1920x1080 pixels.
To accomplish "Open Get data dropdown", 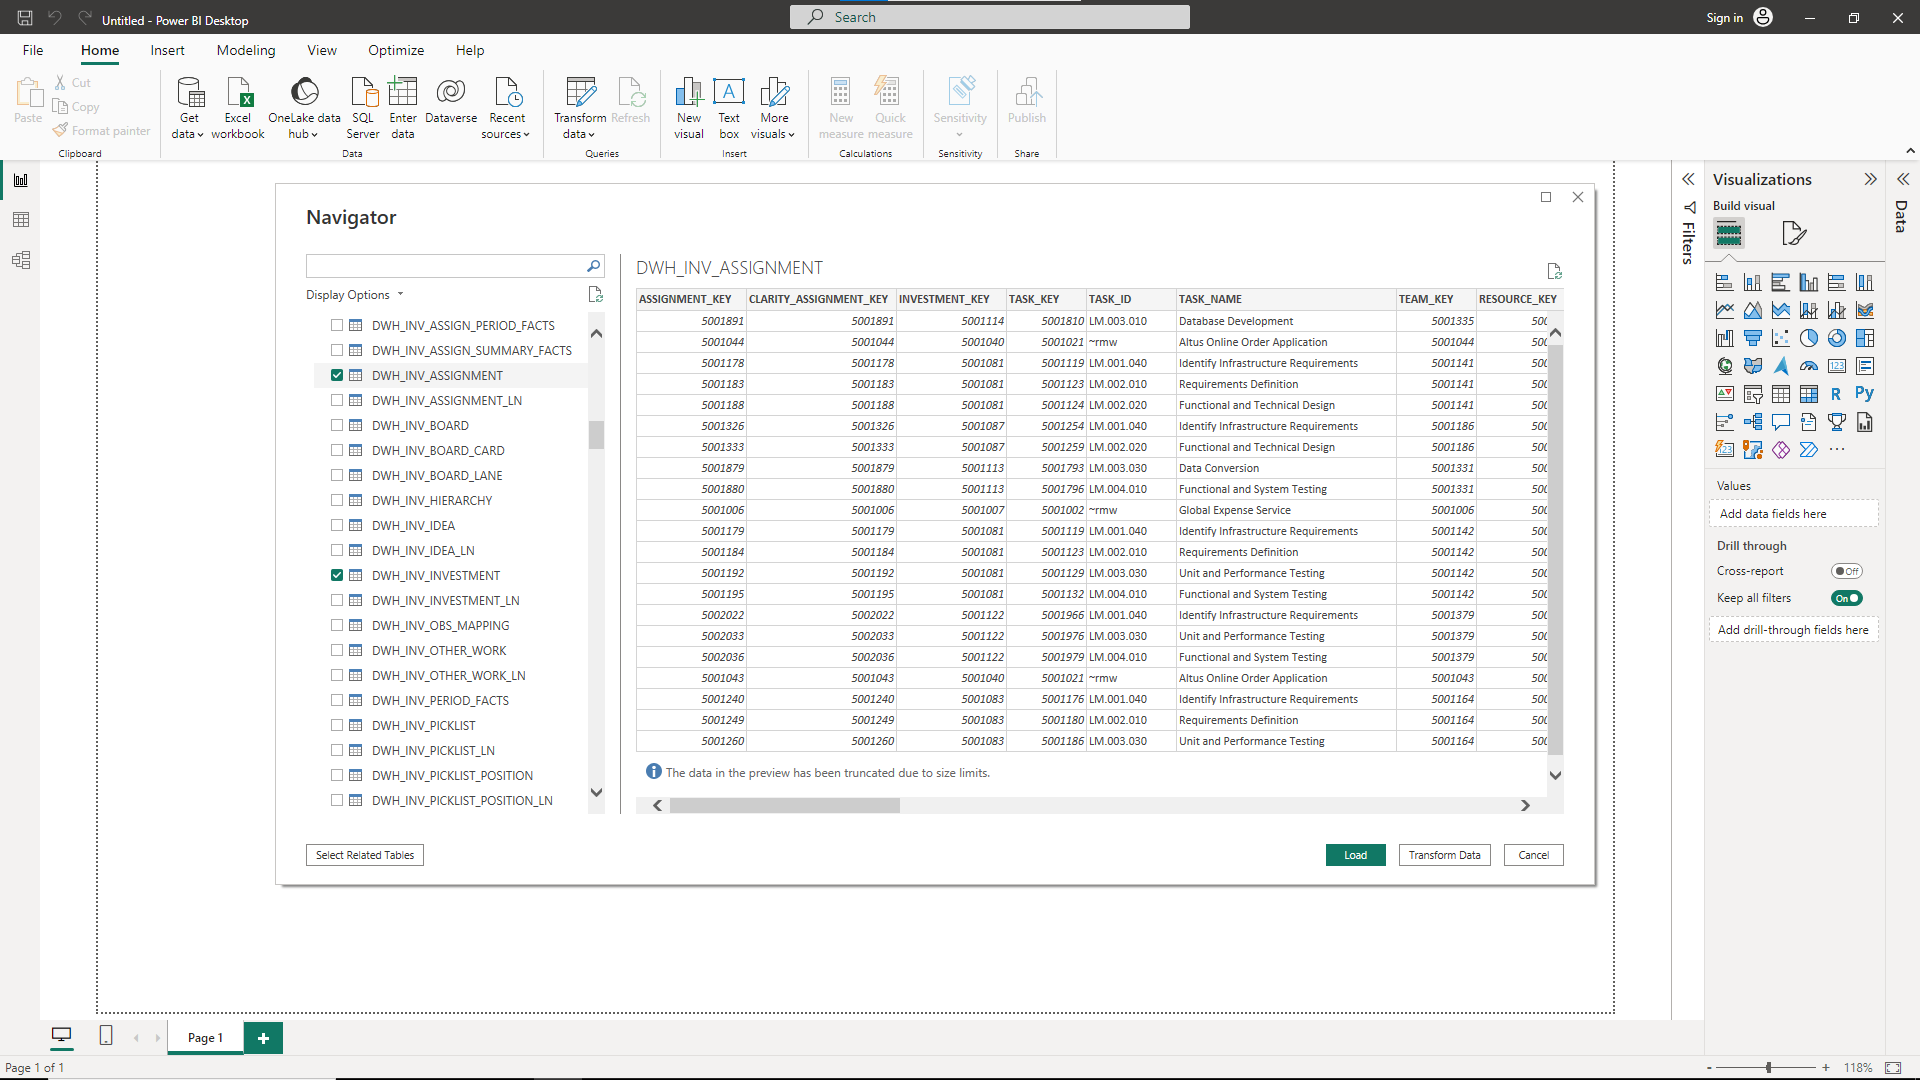I will (x=187, y=108).
